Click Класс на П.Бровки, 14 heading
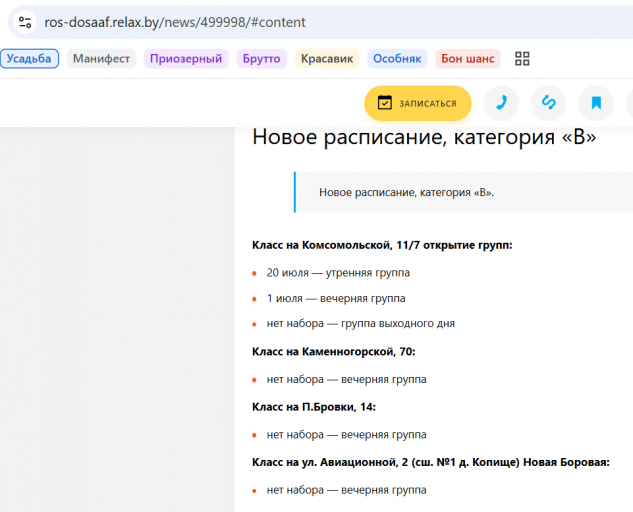 point(314,407)
